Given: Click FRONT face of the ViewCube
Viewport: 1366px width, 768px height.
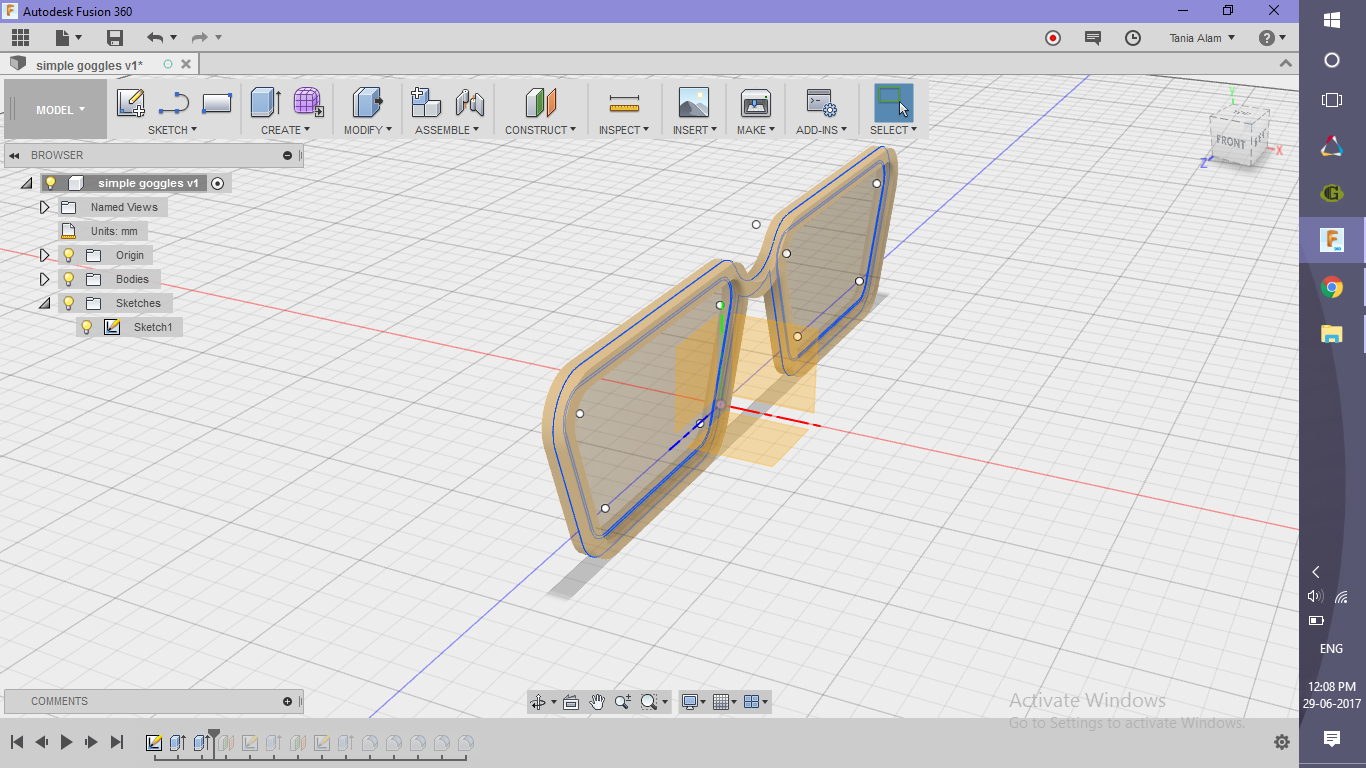Looking at the screenshot, I should tap(1231, 143).
